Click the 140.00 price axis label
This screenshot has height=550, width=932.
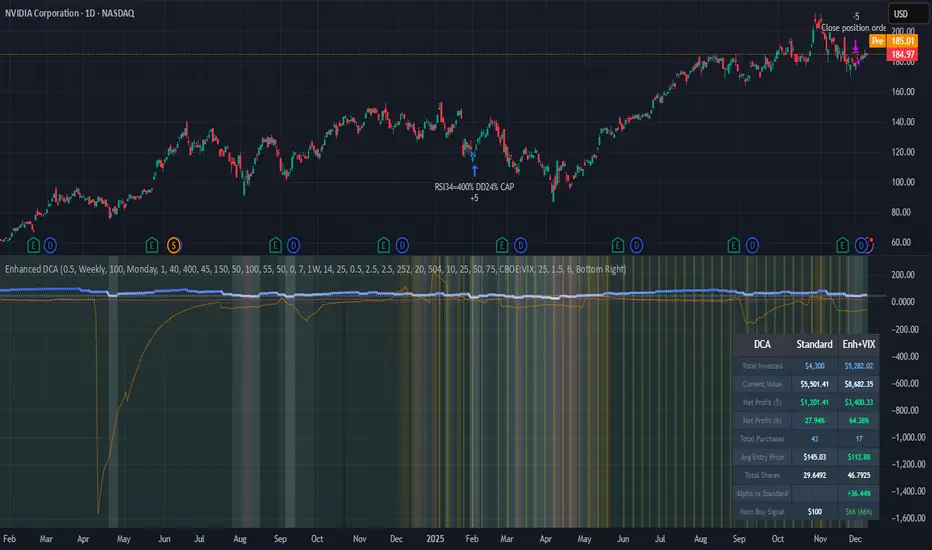click(x=902, y=122)
